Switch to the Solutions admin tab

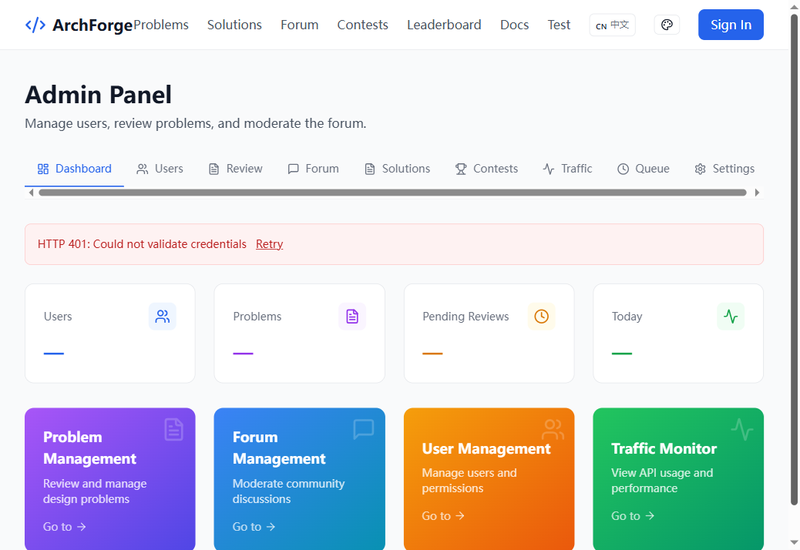(397, 169)
